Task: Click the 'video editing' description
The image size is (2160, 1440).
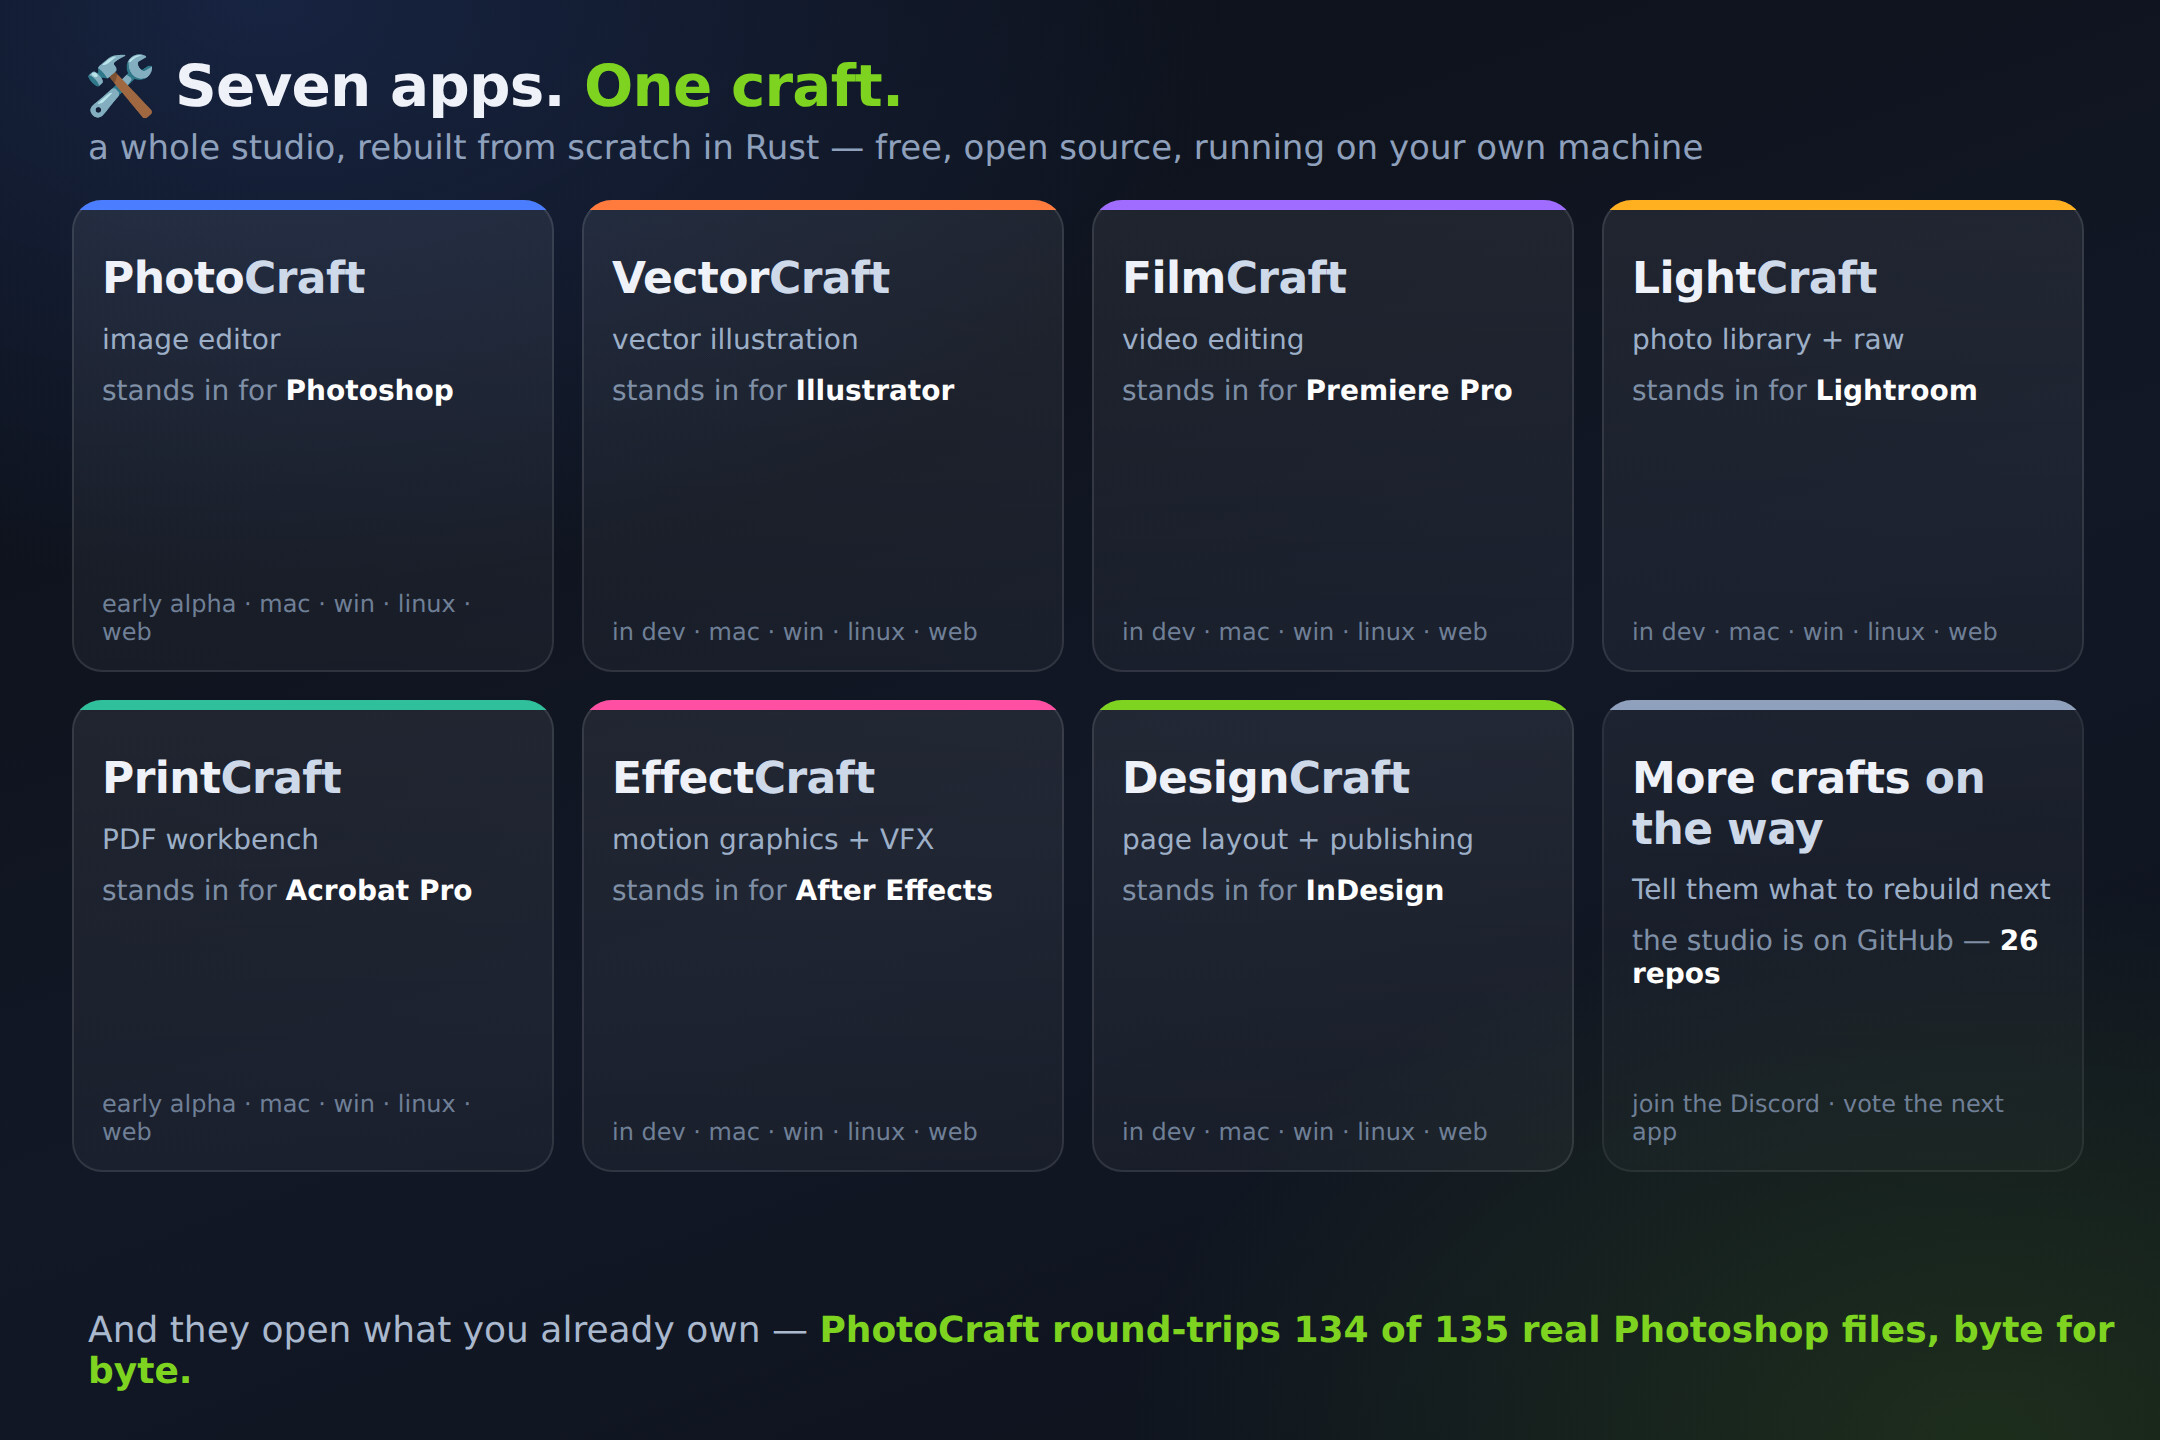Action: tap(1213, 340)
